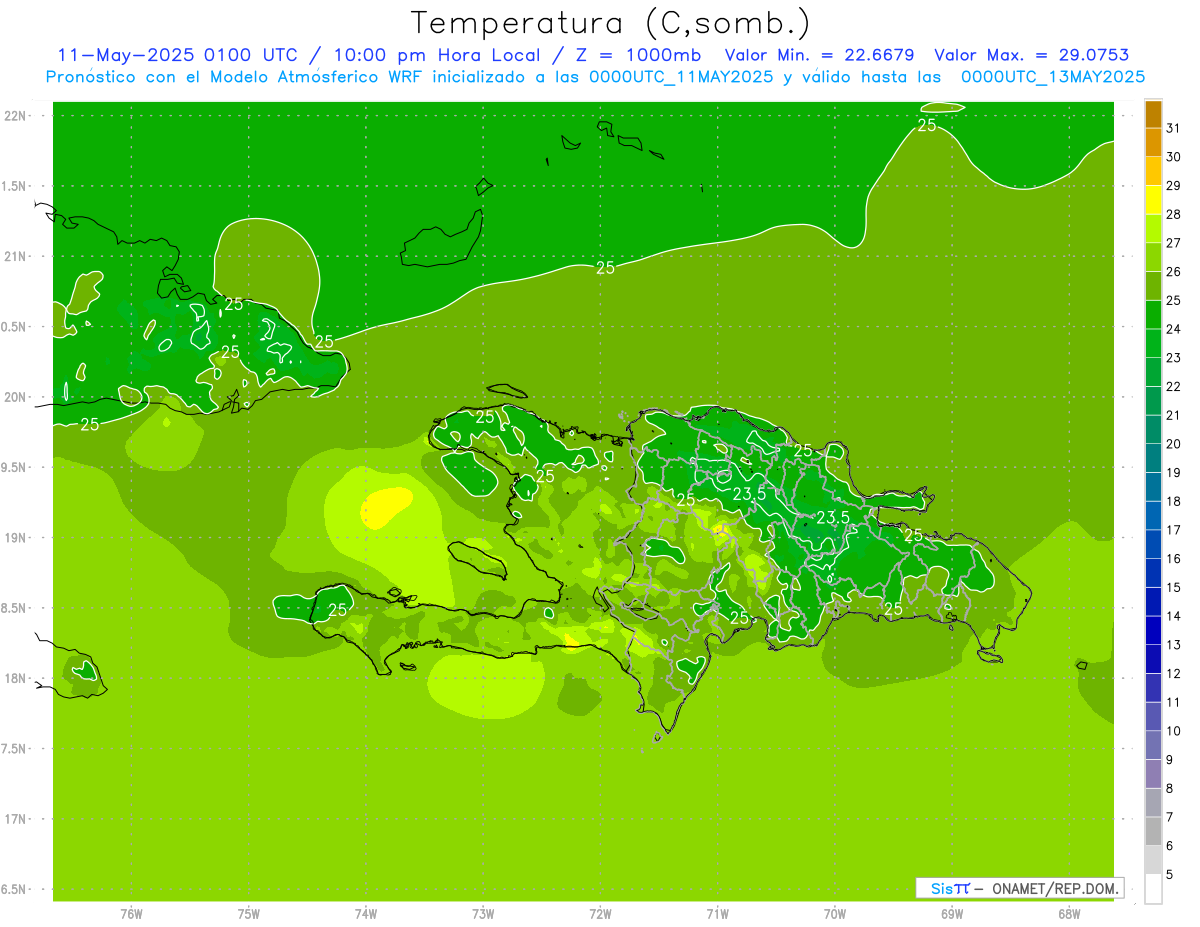Image resolution: width=1200 pixels, height=927 pixels.
Task: Select the "11-May-2025 0100 UTC" timestamp
Action: click(177, 55)
